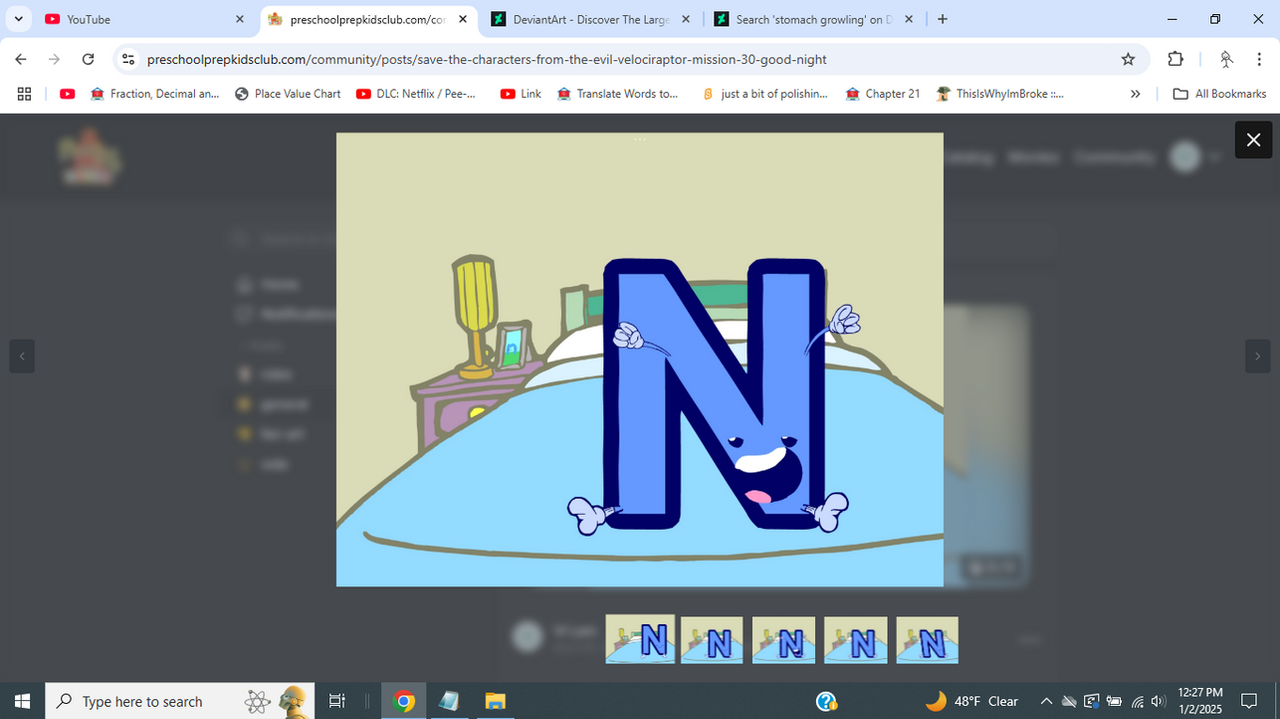Screen dimensions: 1280x719
Task: Open the weather widget showing 48°F Clear
Action: pos(971,701)
